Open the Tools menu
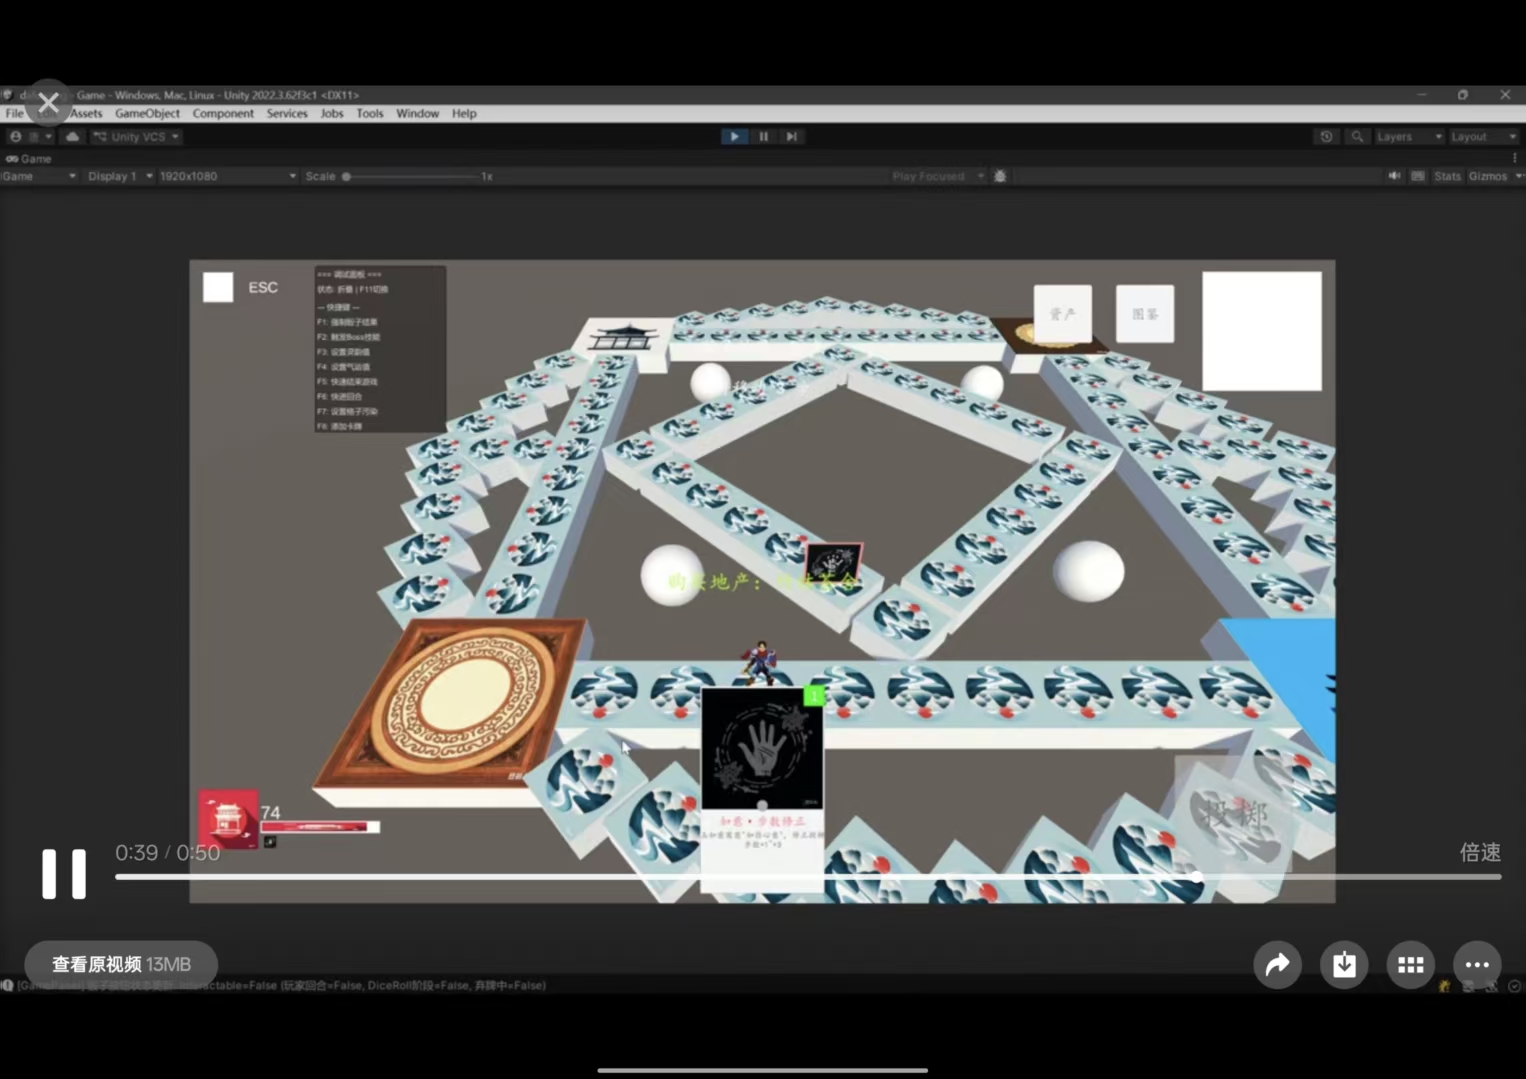 pyautogui.click(x=370, y=114)
